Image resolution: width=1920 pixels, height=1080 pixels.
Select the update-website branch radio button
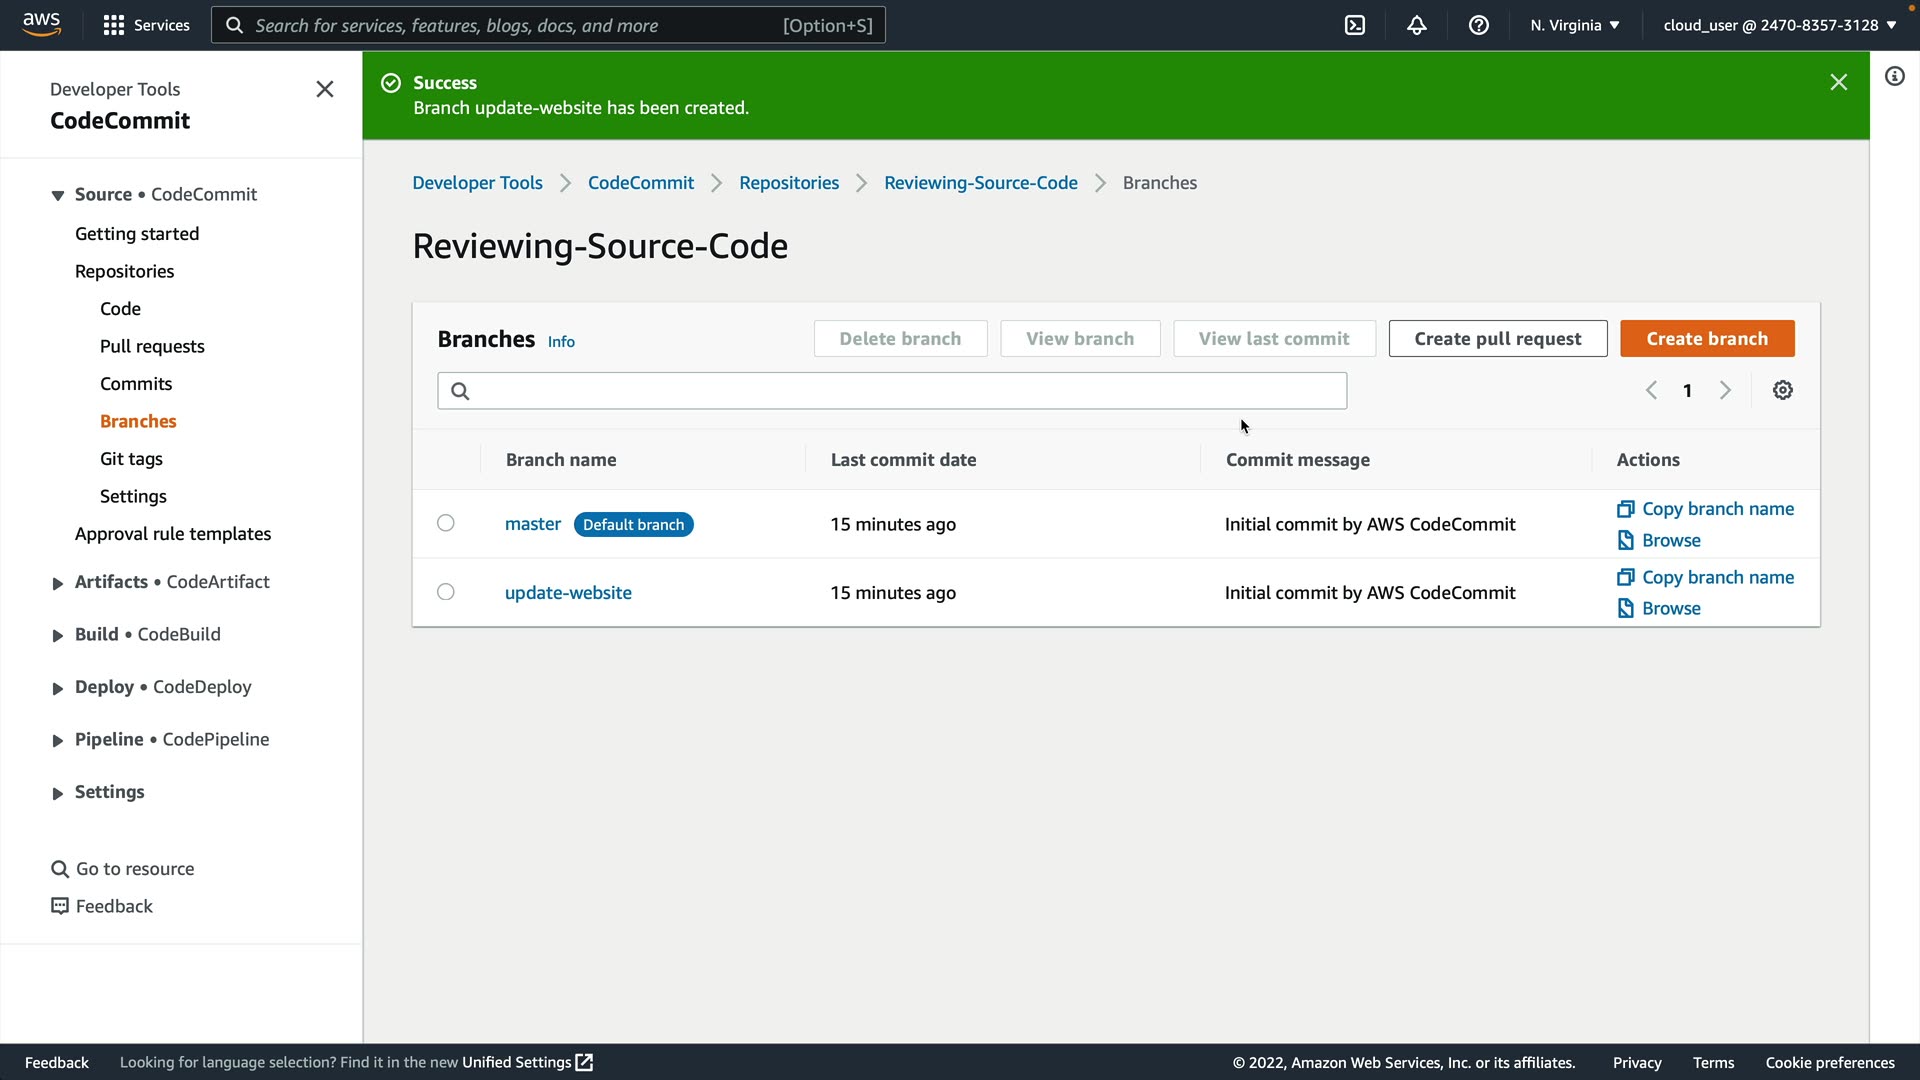[x=446, y=592]
